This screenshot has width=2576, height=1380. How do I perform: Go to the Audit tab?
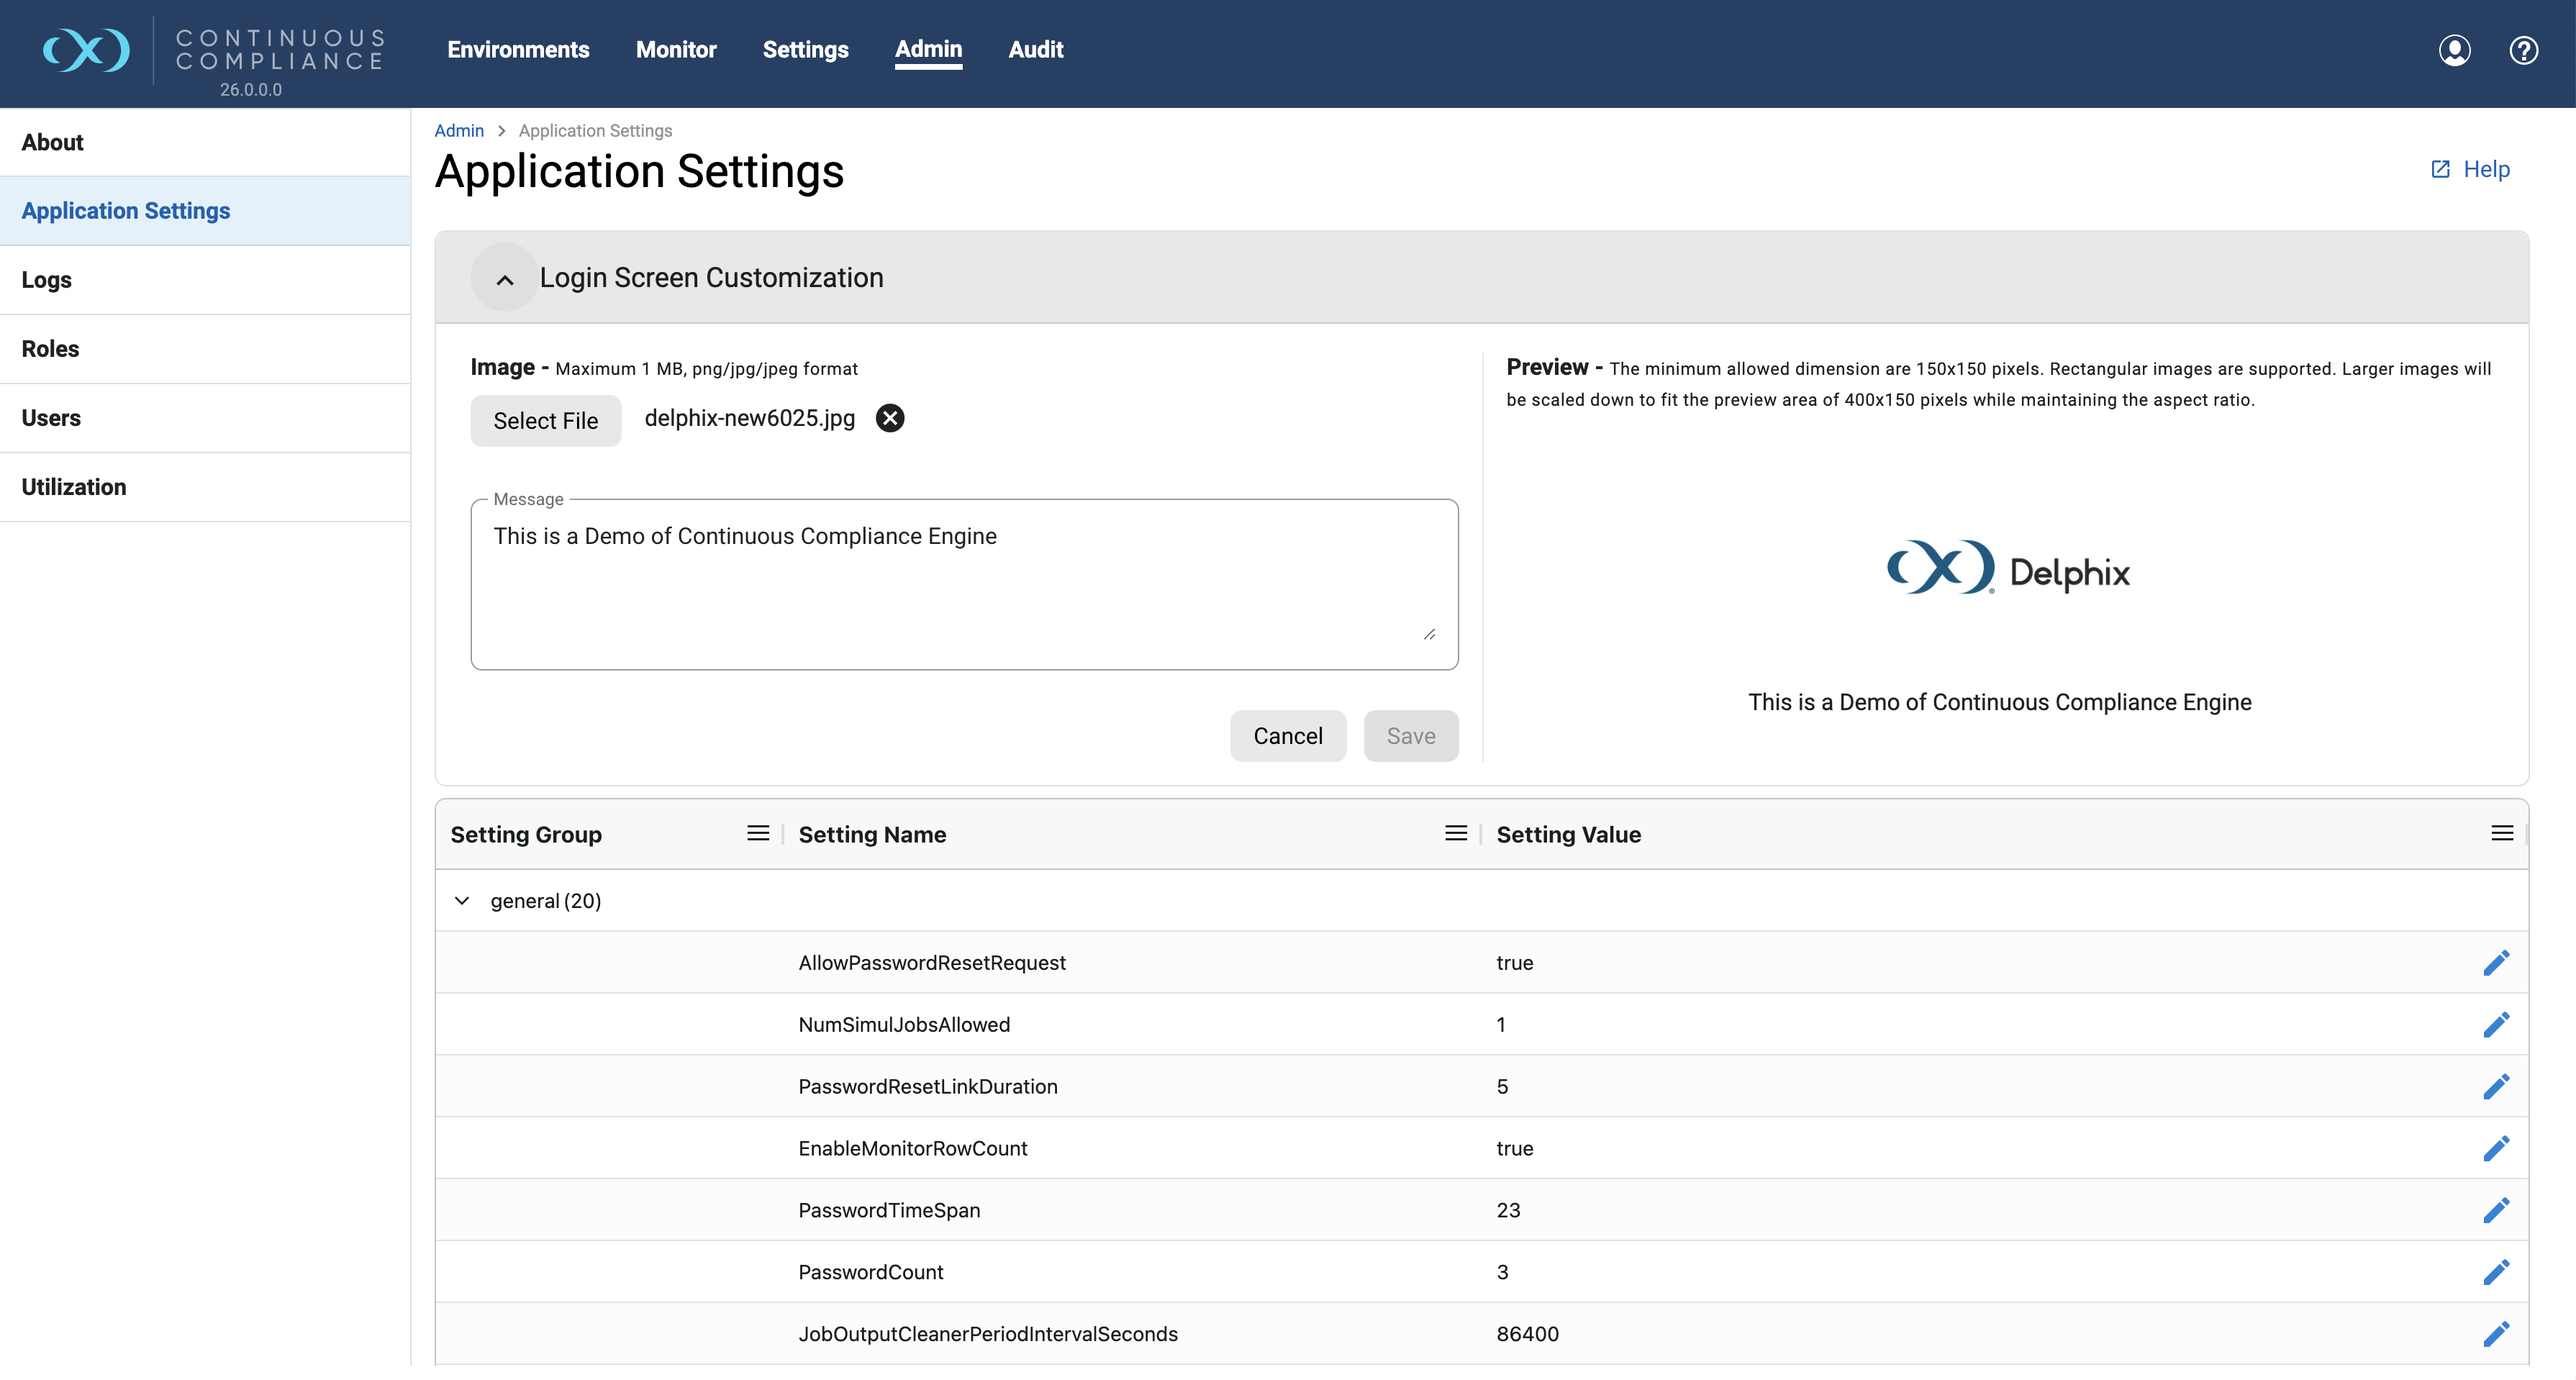pyautogui.click(x=1035, y=49)
